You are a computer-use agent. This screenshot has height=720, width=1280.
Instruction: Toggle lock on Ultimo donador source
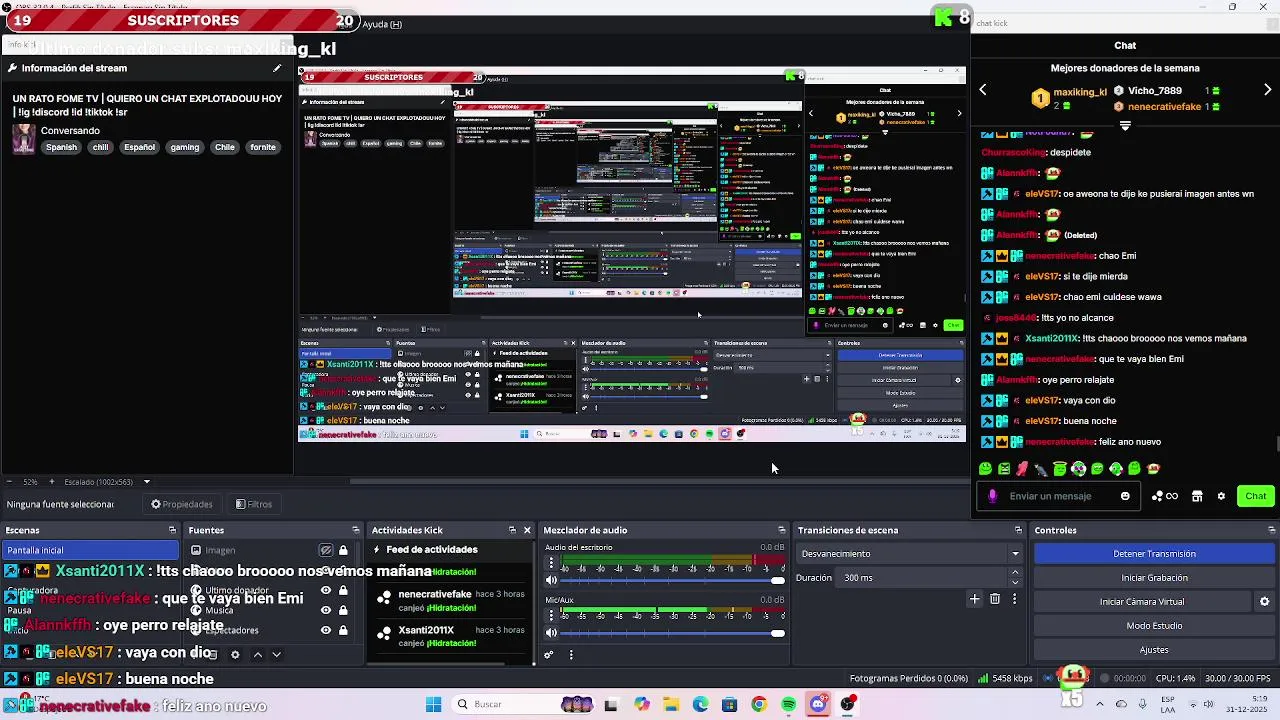[x=343, y=590]
